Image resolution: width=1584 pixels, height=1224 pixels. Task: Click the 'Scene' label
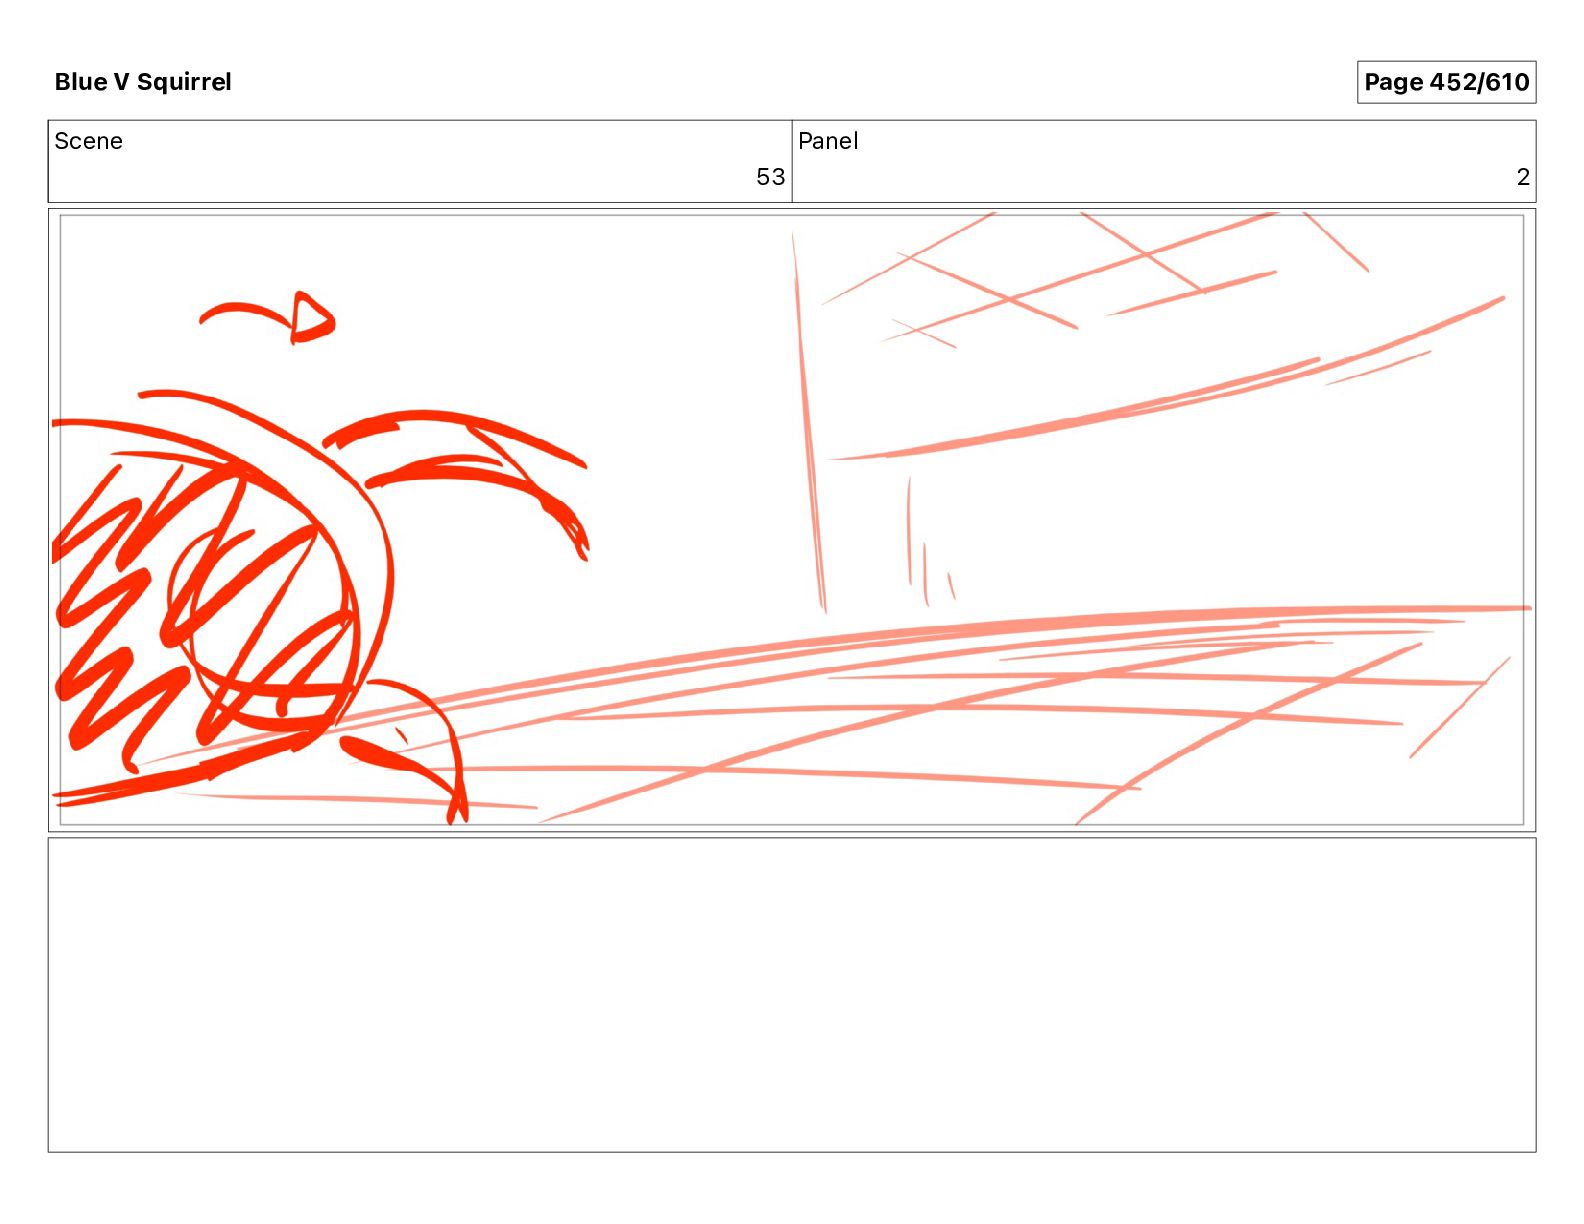(88, 141)
